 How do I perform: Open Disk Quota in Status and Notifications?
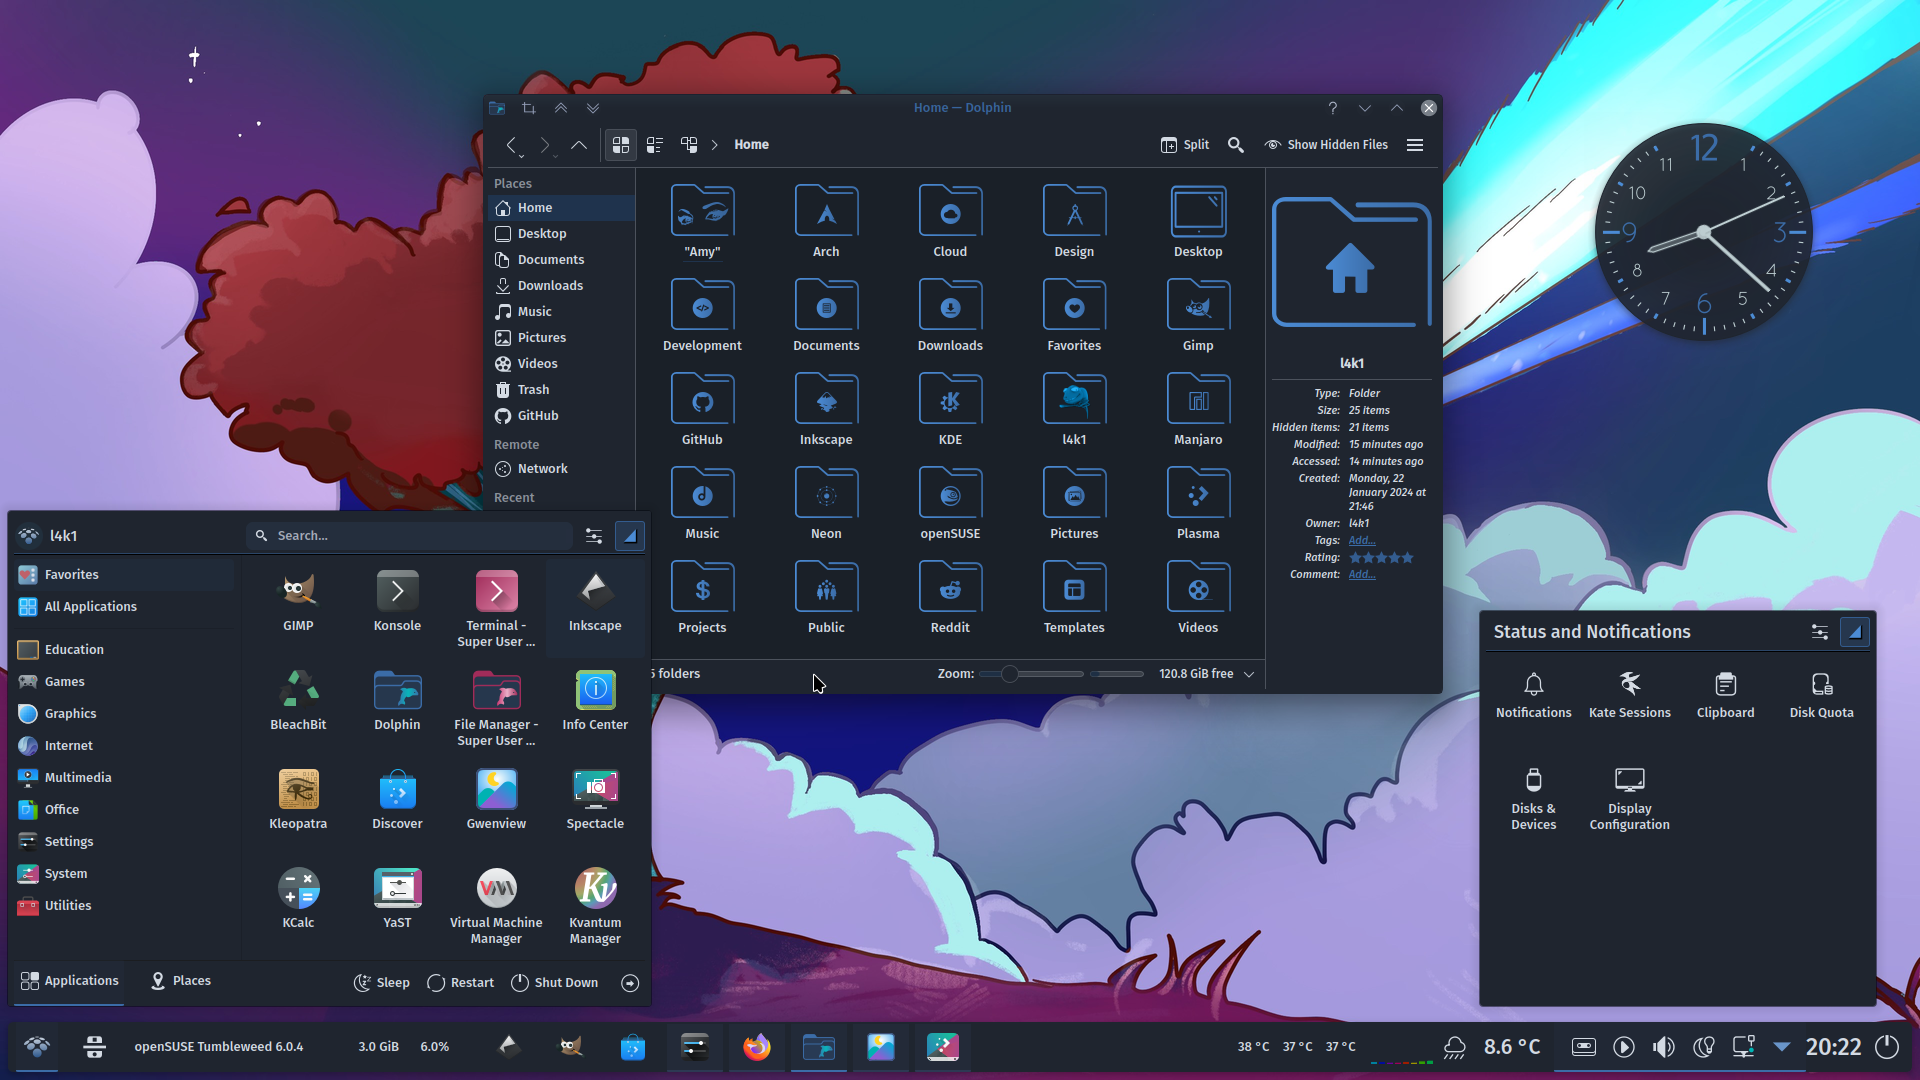point(1822,695)
